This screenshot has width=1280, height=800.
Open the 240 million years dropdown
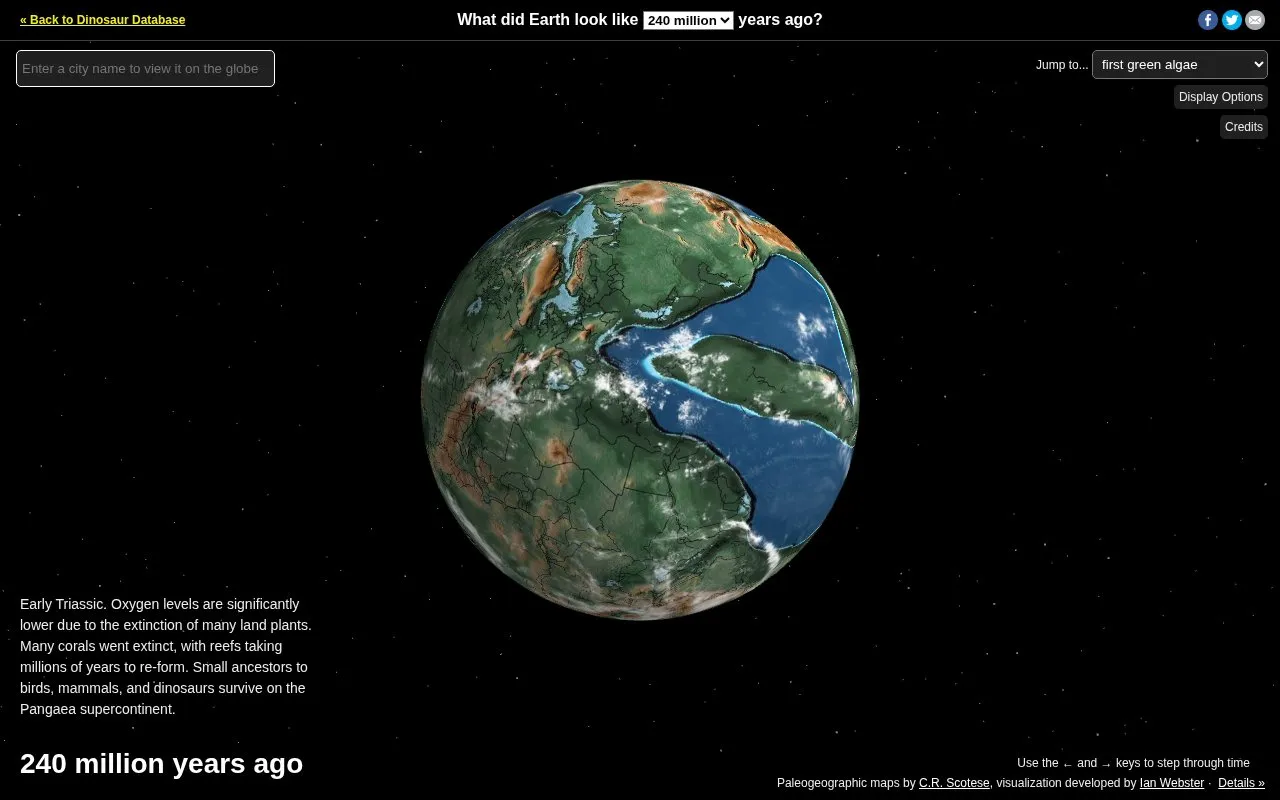(x=688, y=20)
